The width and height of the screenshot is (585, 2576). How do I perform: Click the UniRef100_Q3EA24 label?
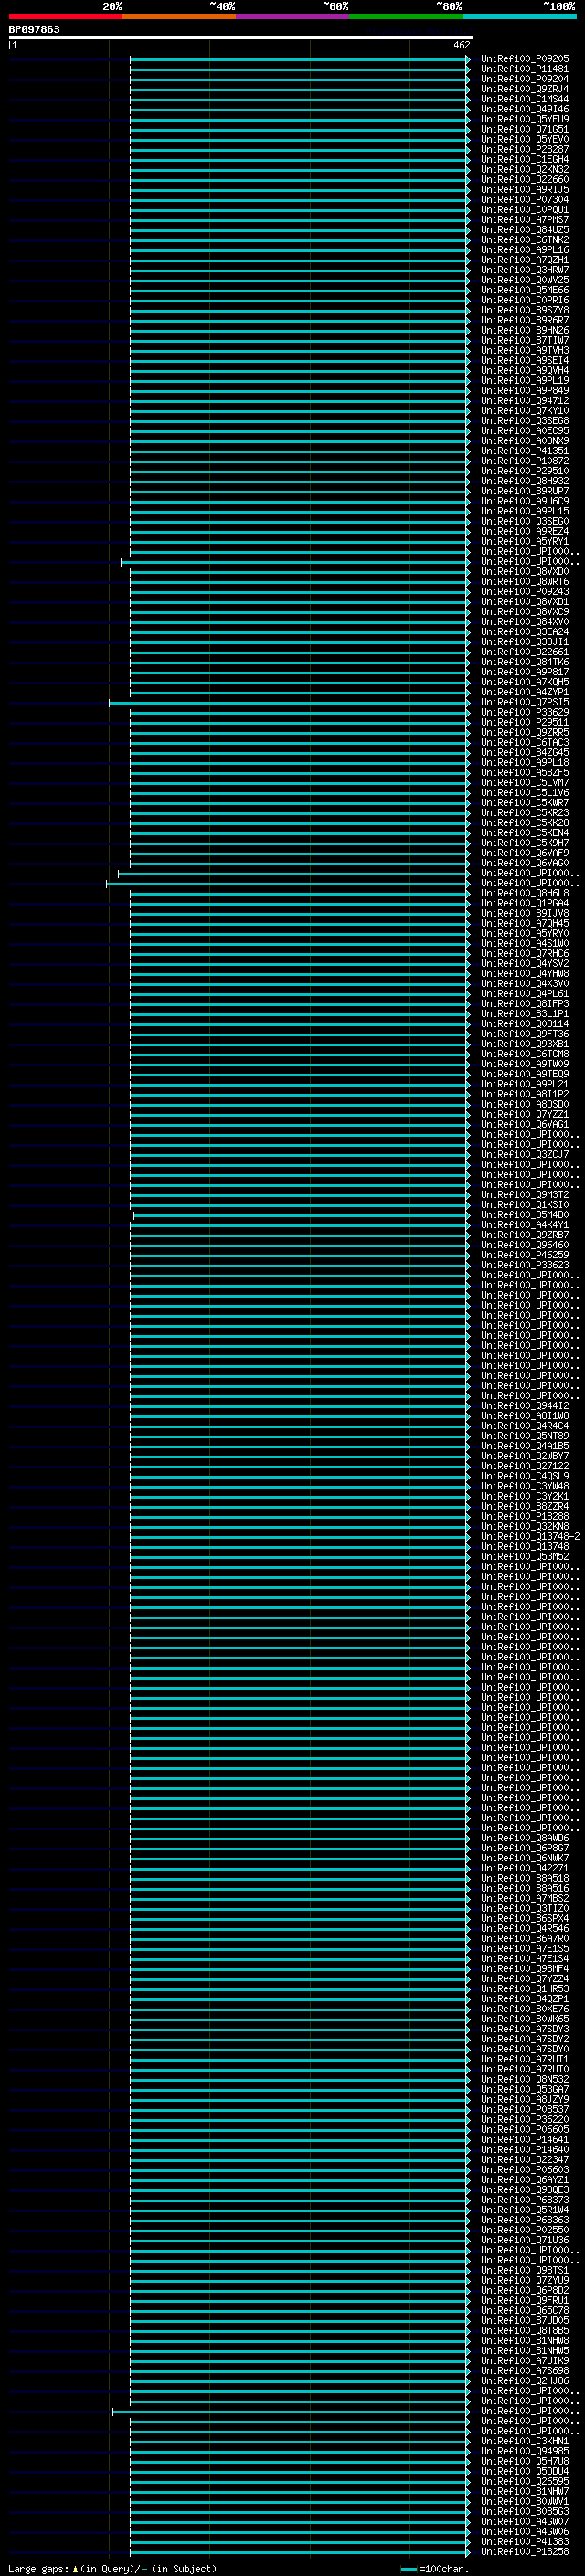(x=525, y=632)
